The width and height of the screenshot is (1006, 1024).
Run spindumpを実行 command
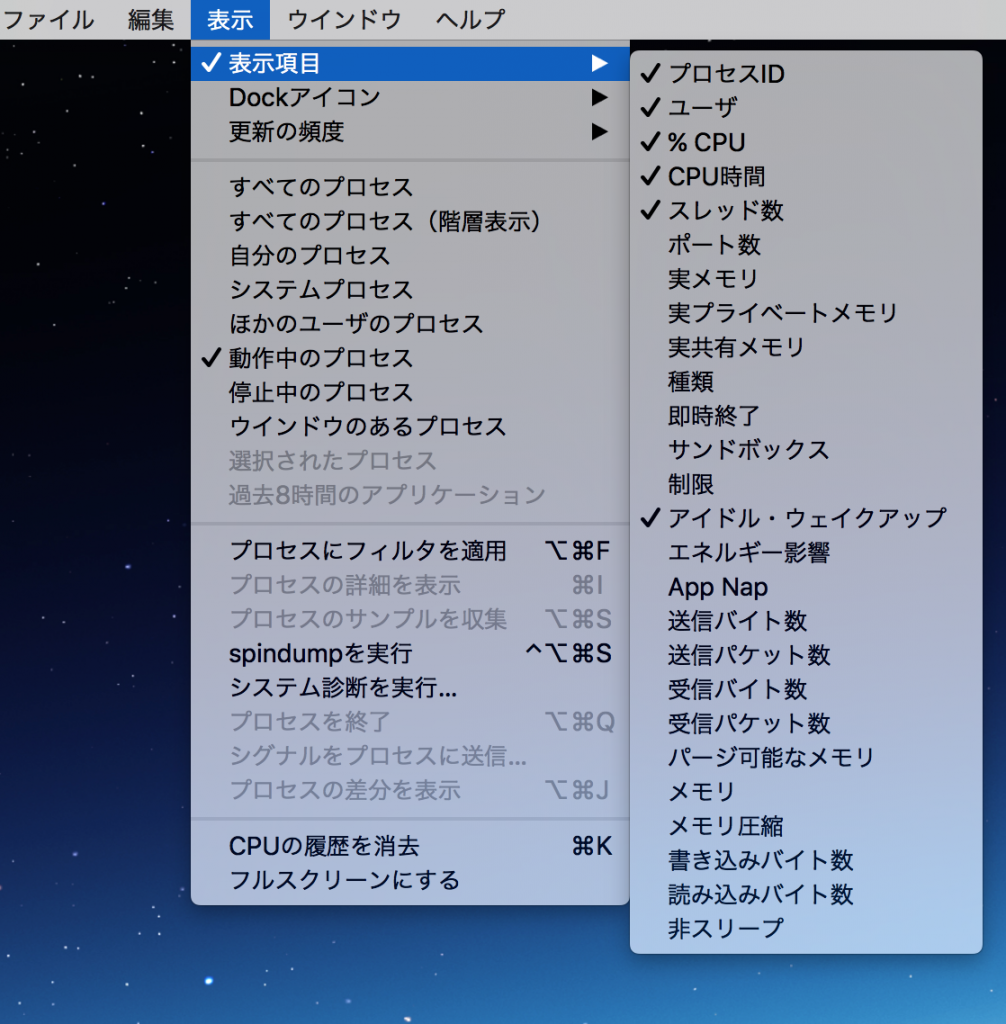[410, 653]
